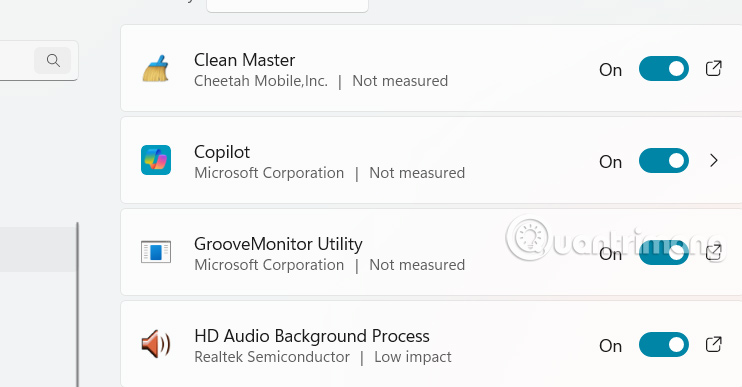The height and width of the screenshot is (387, 742).
Task: Select the Copilot app row
Action: (431, 160)
